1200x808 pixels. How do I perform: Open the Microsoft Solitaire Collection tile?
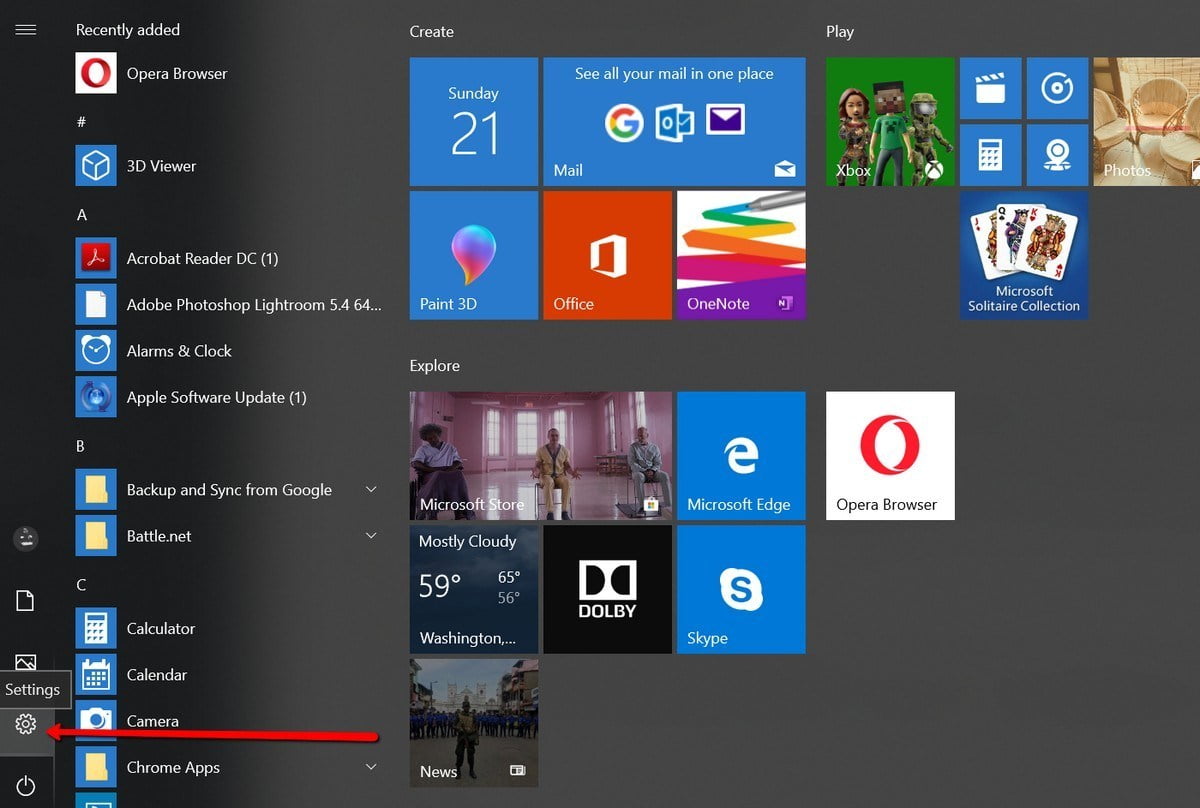(x=1023, y=254)
